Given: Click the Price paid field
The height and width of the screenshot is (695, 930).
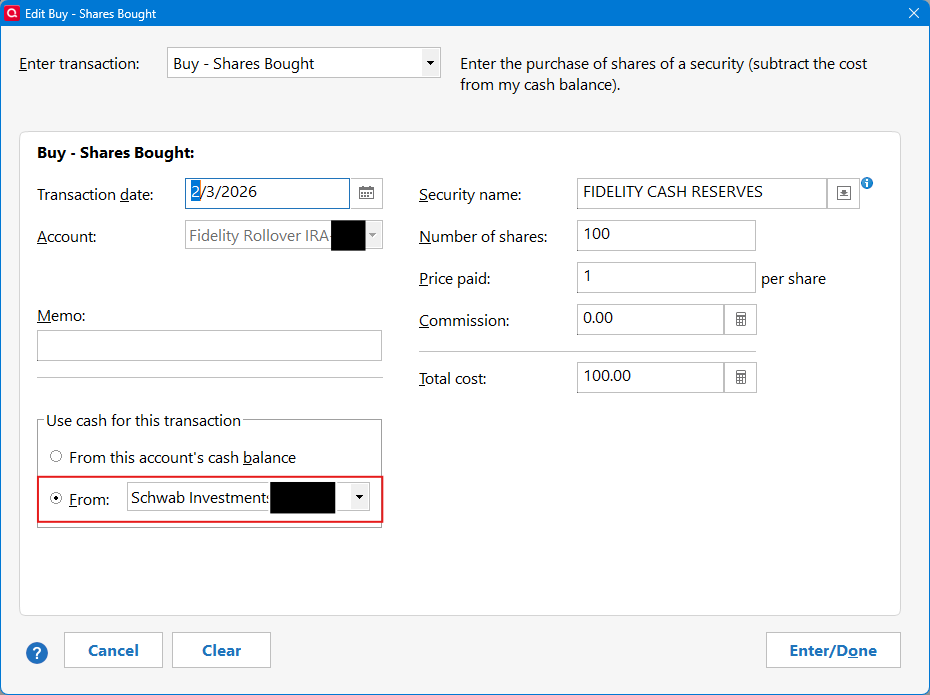Looking at the screenshot, I should [x=666, y=278].
